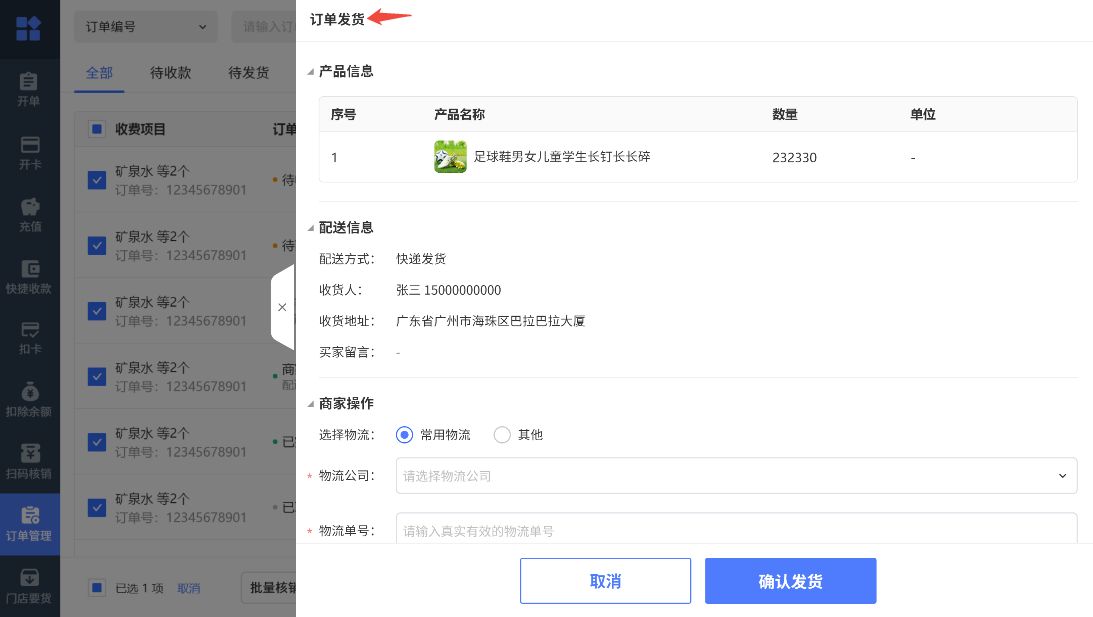Open the 开单 sidebar icon
This screenshot has width=1093, height=617.
(29, 89)
